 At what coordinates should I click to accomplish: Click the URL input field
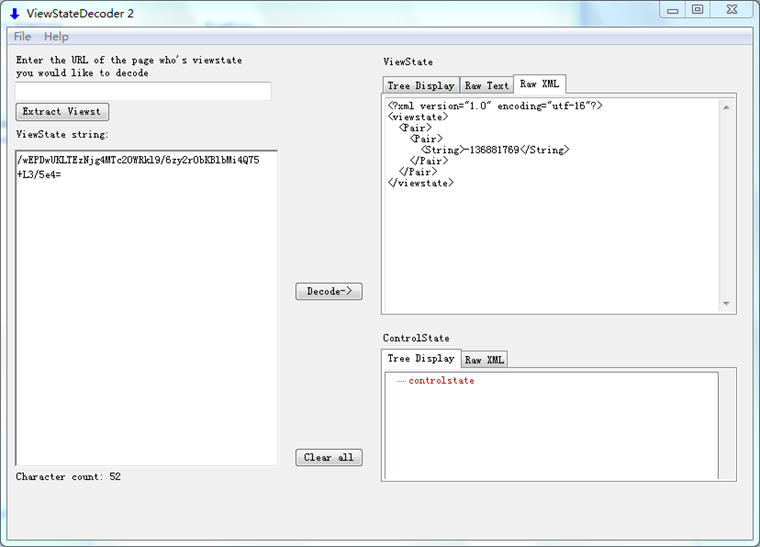click(x=143, y=91)
